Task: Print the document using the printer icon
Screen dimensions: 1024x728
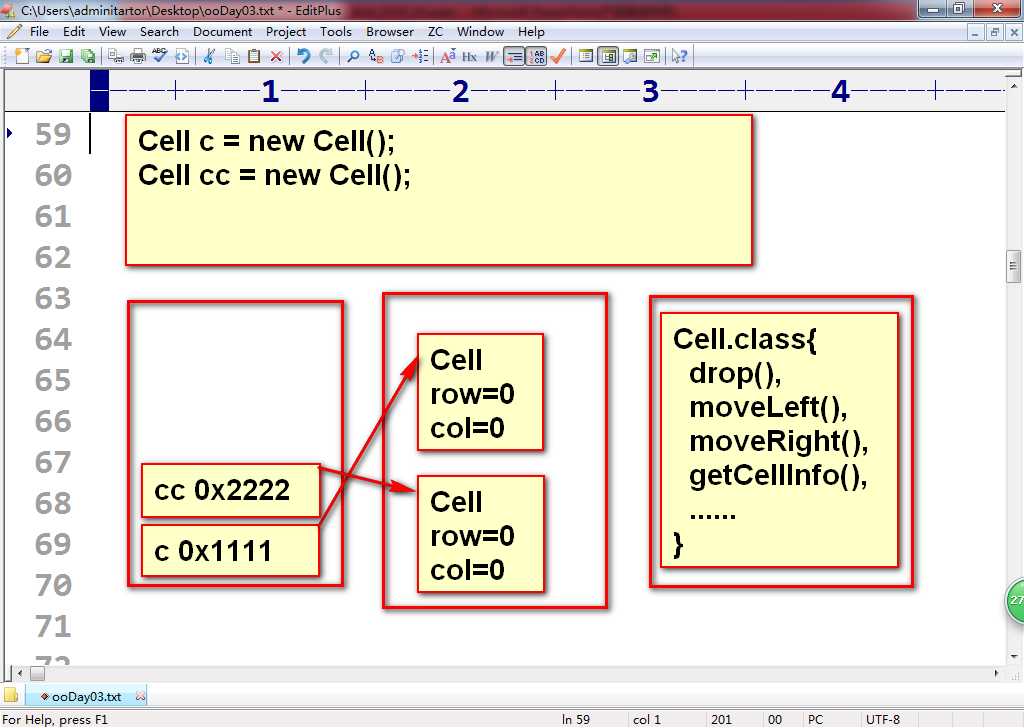Action: point(137,57)
